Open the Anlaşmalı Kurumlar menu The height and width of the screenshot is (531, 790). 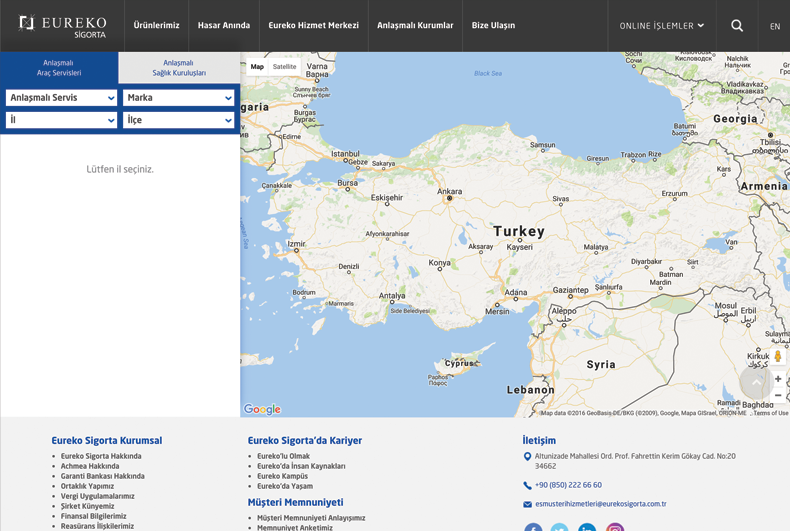(415, 25)
